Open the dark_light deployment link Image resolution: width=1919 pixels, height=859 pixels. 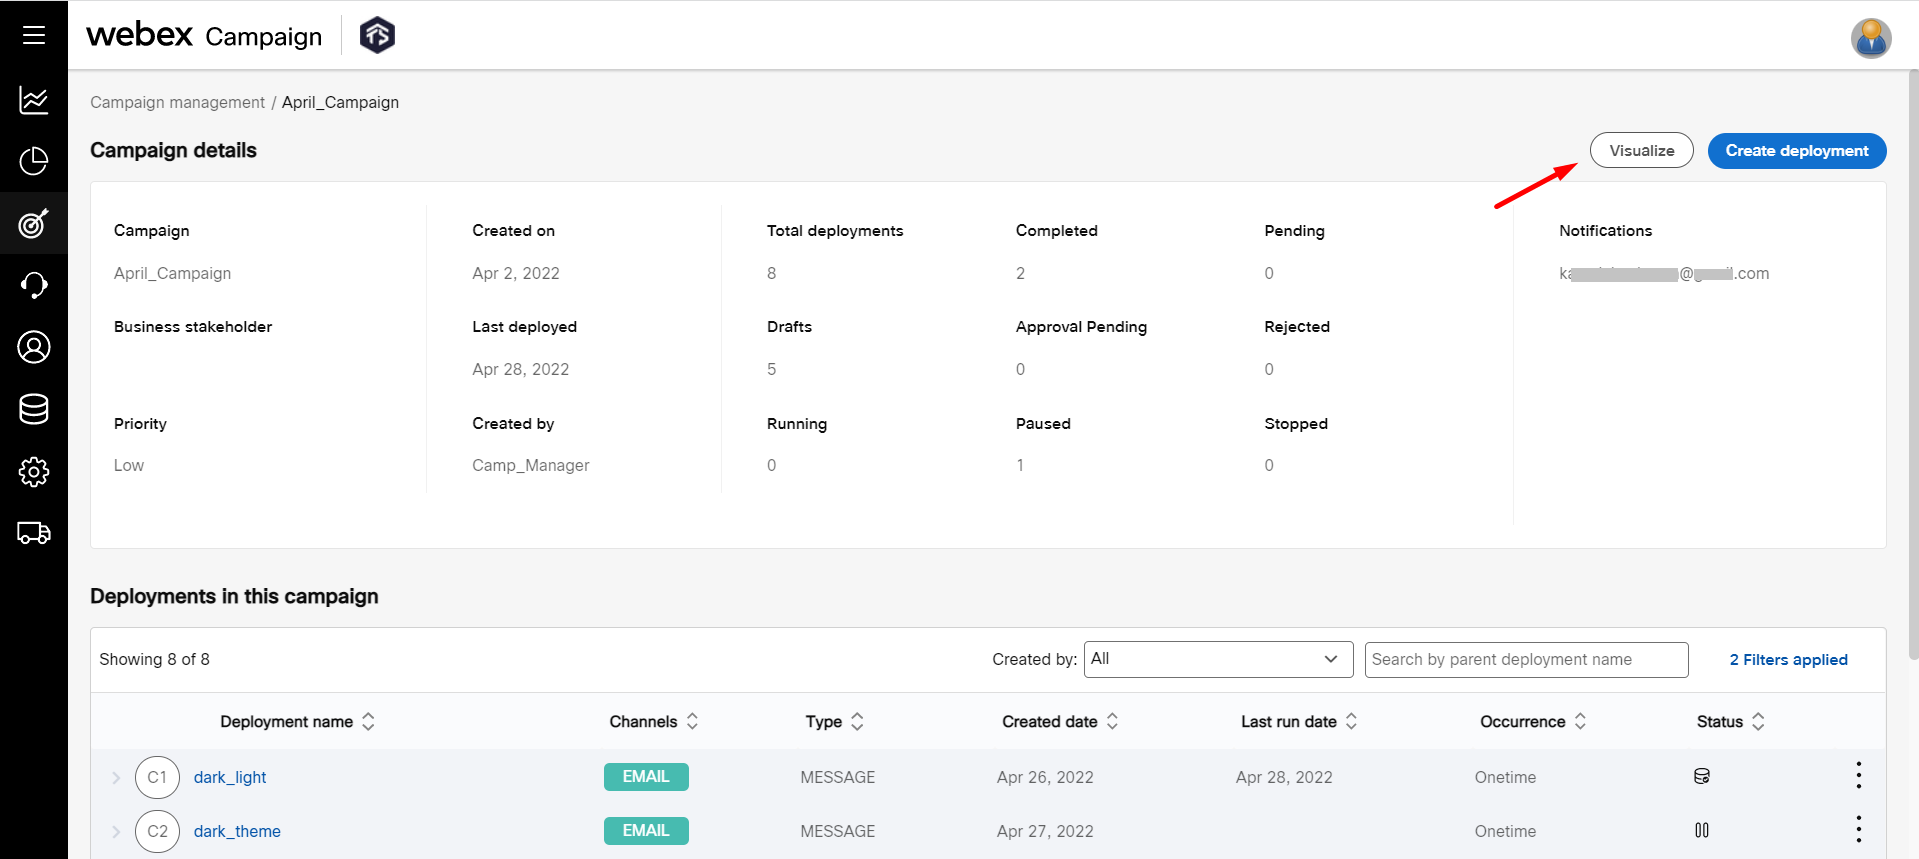point(230,777)
